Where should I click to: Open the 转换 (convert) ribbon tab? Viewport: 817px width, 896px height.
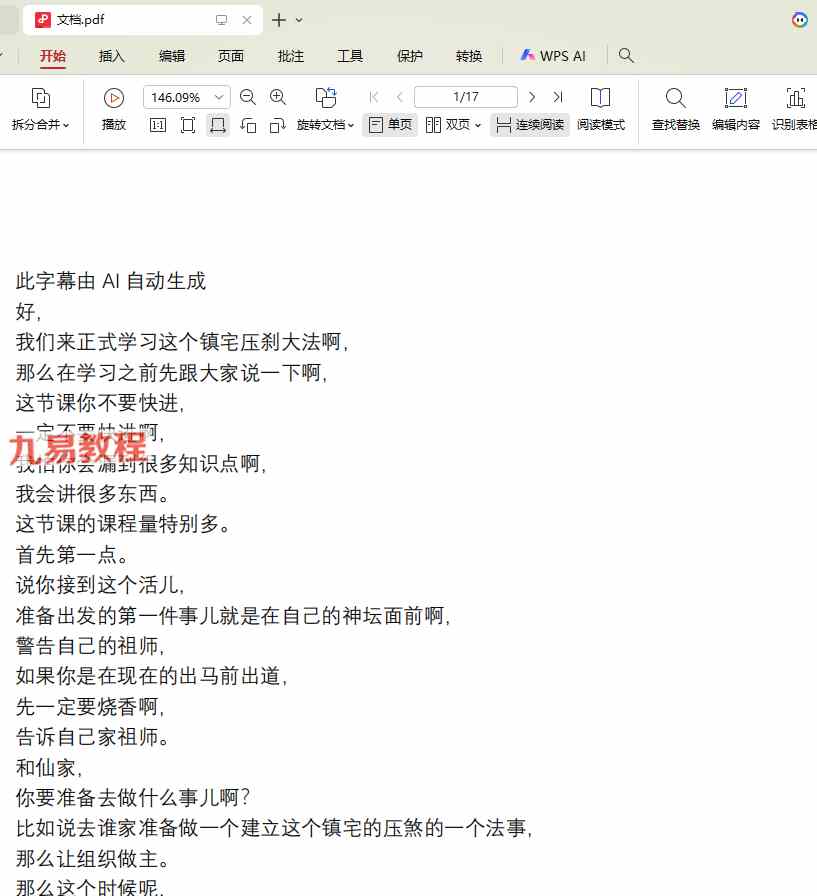click(469, 56)
